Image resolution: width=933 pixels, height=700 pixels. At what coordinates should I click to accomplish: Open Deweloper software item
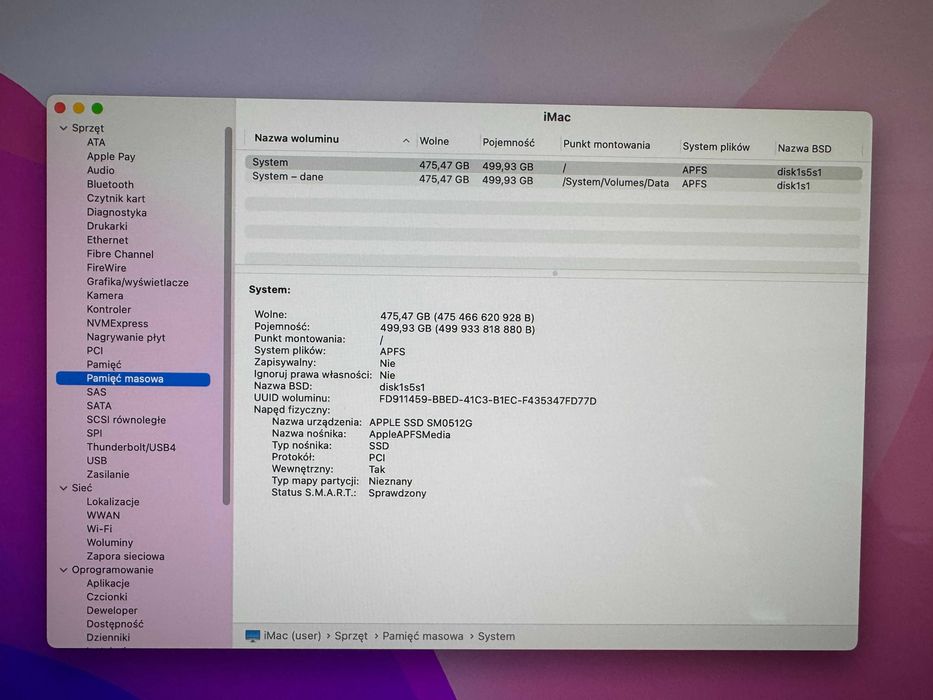[x=112, y=611]
